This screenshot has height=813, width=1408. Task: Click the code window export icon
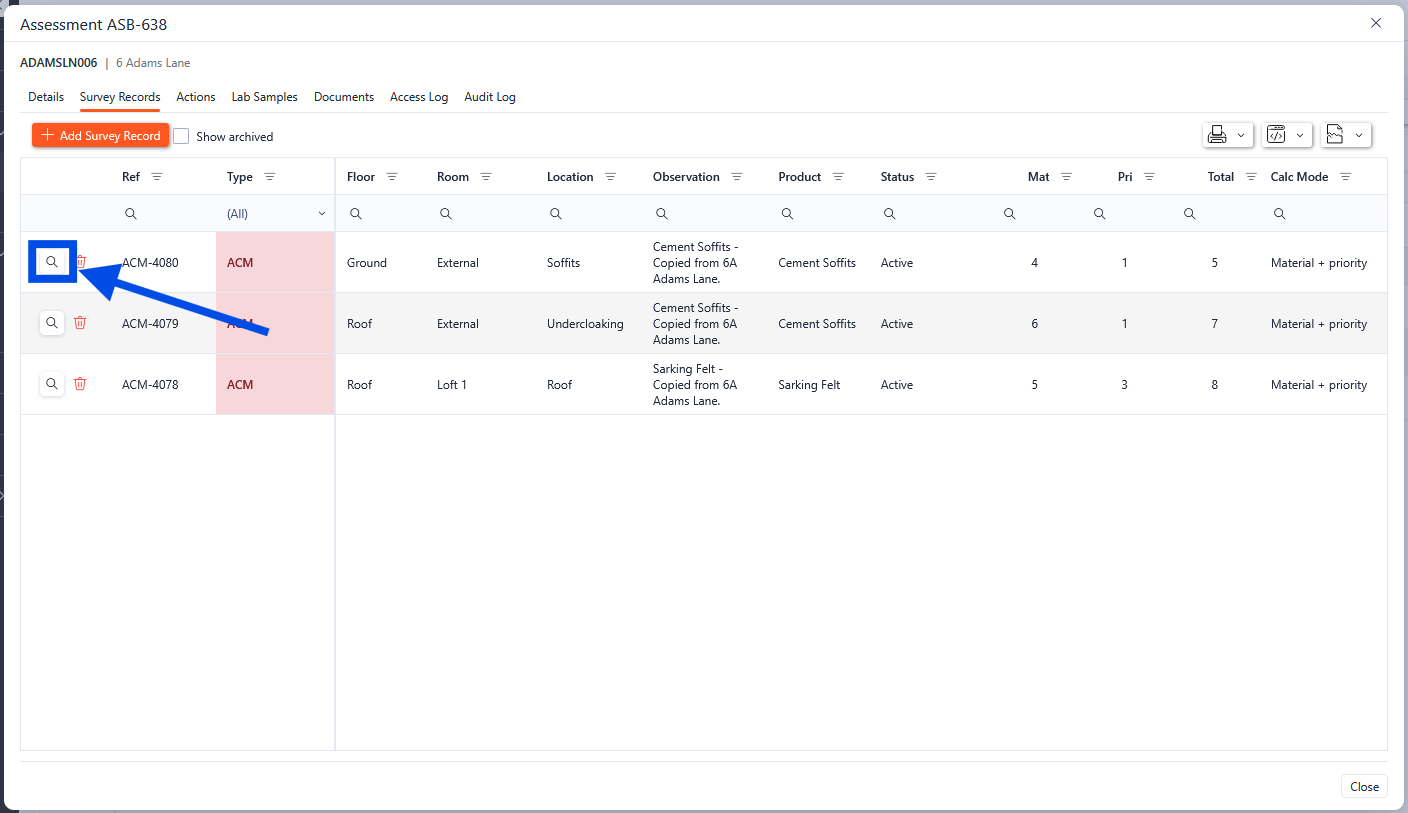(1276, 135)
